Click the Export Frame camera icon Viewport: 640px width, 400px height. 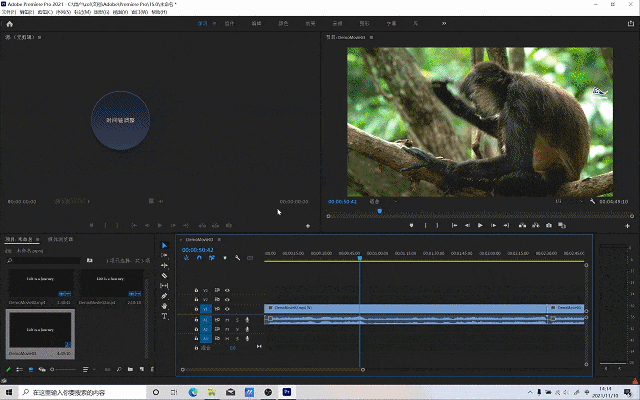[x=549, y=226]
